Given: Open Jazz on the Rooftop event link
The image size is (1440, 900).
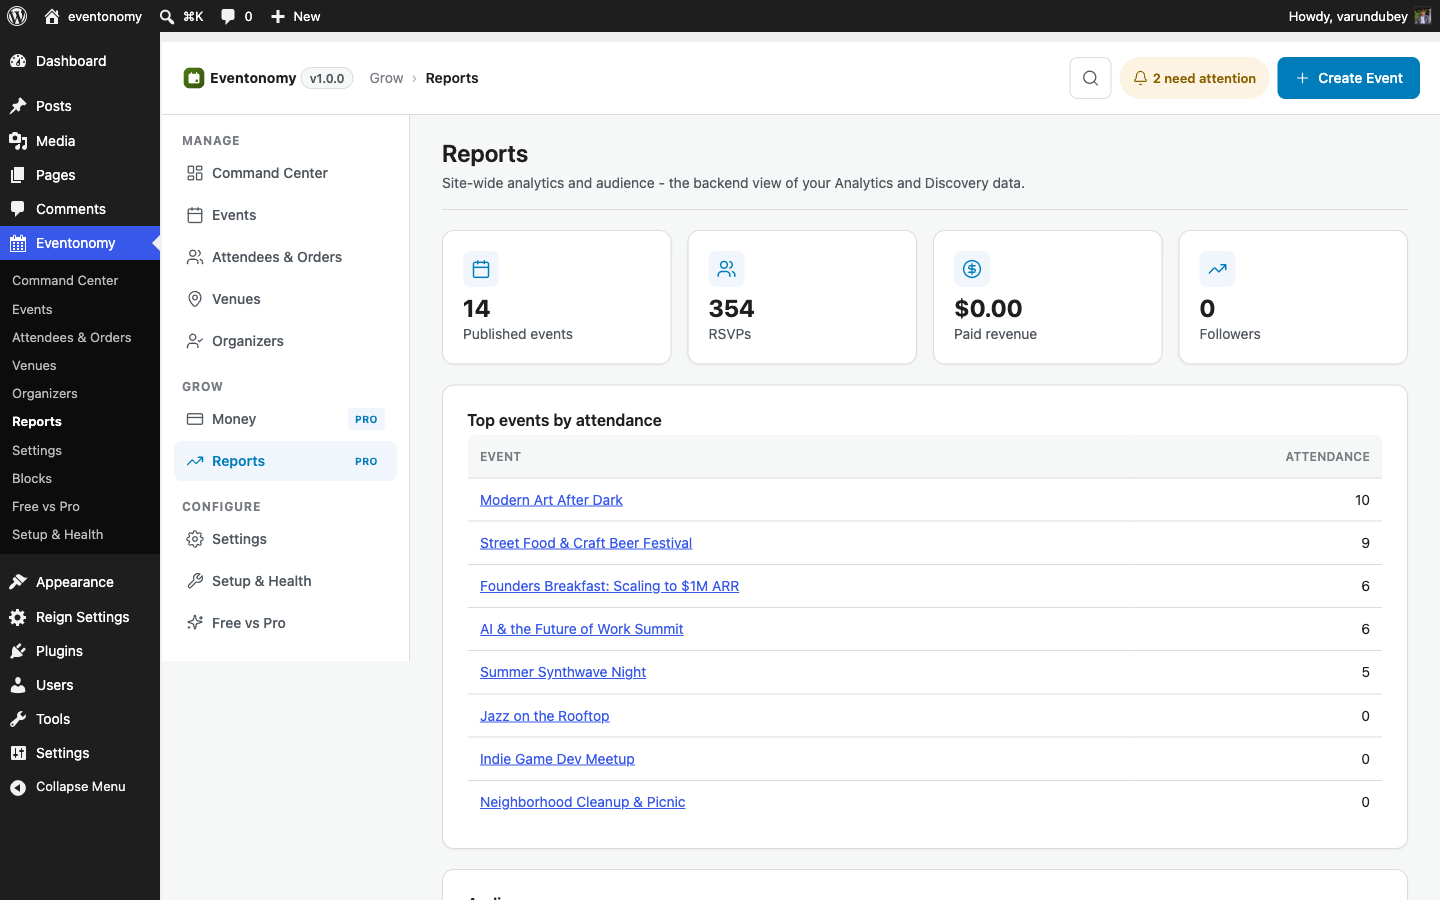Looking at the screenshot, I should 544,716.
